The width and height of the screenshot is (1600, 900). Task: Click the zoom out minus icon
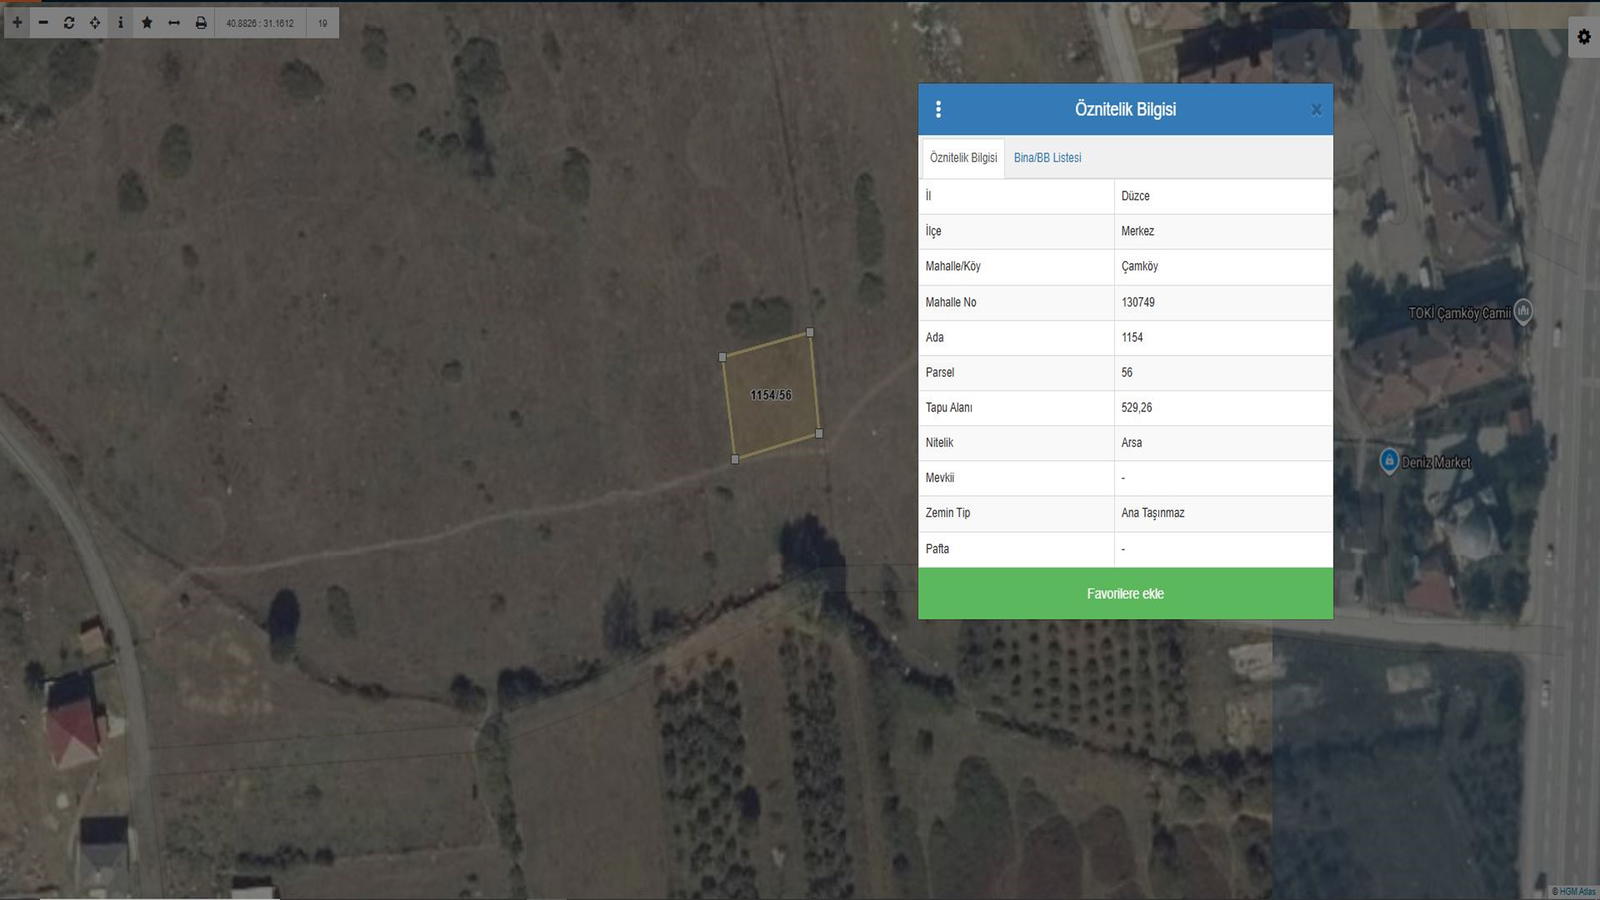tap(43, 22)
